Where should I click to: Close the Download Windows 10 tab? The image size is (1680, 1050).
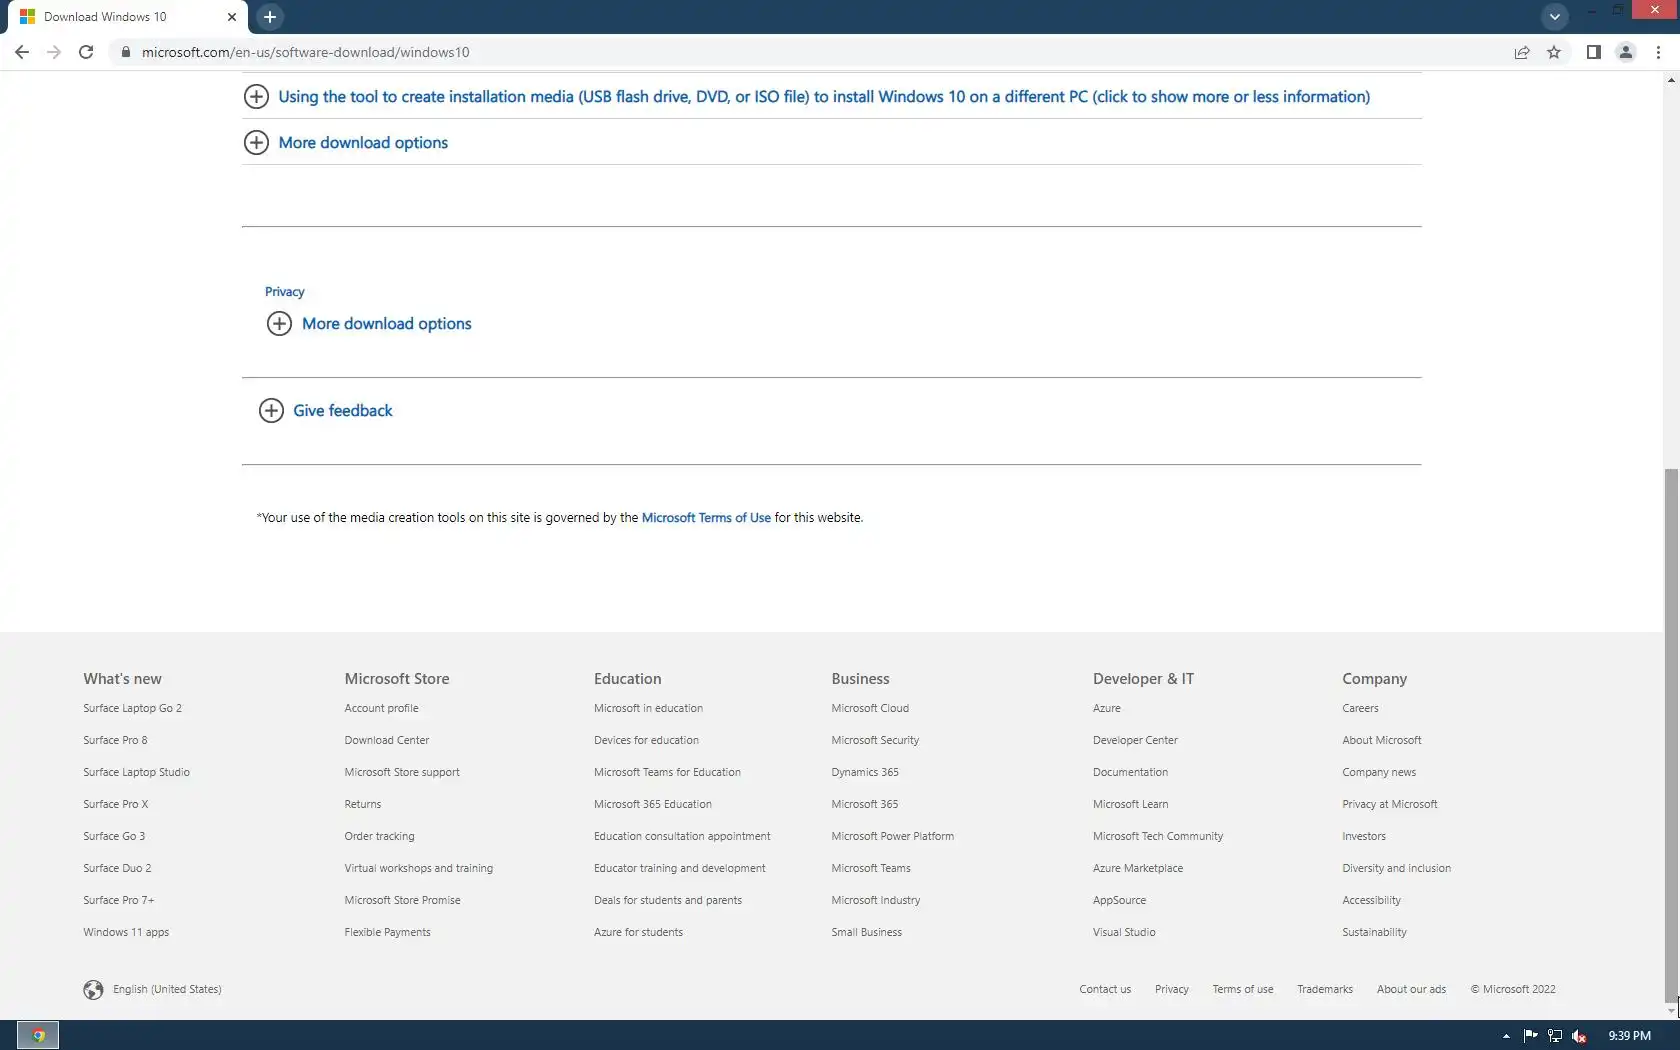232,17
